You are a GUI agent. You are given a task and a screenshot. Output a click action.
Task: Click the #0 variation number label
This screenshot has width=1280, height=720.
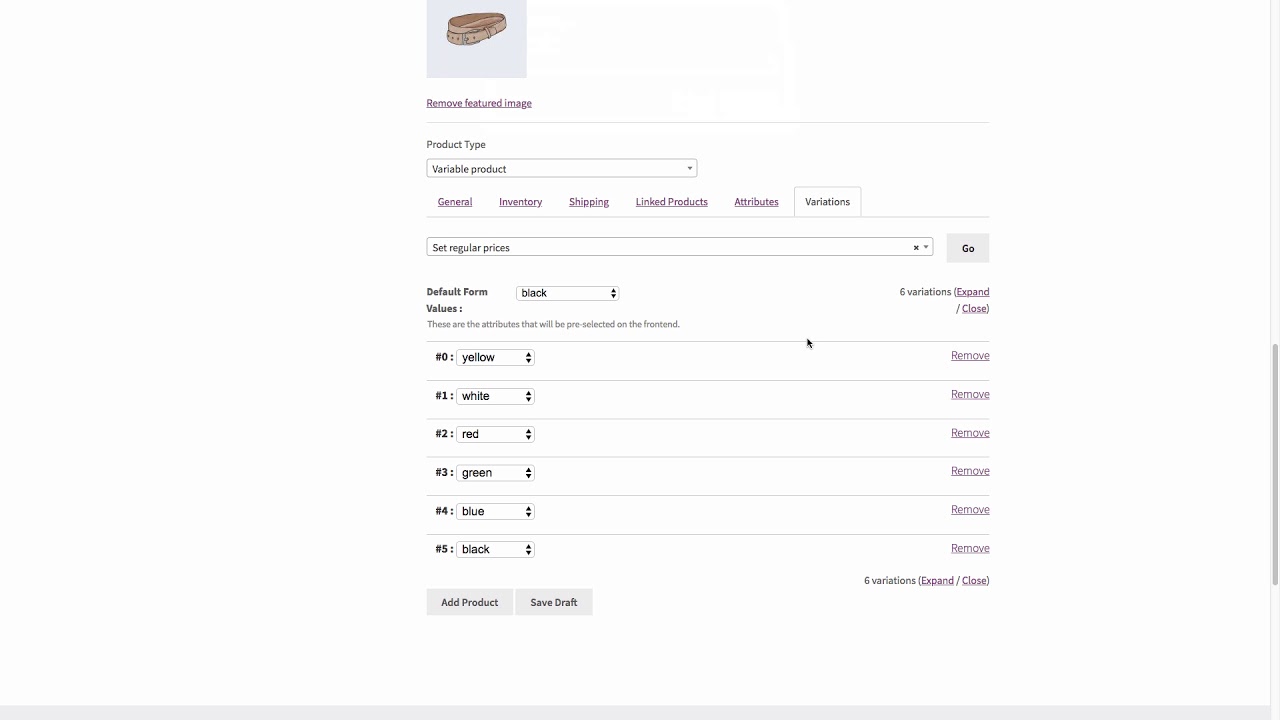coord(444,357)
